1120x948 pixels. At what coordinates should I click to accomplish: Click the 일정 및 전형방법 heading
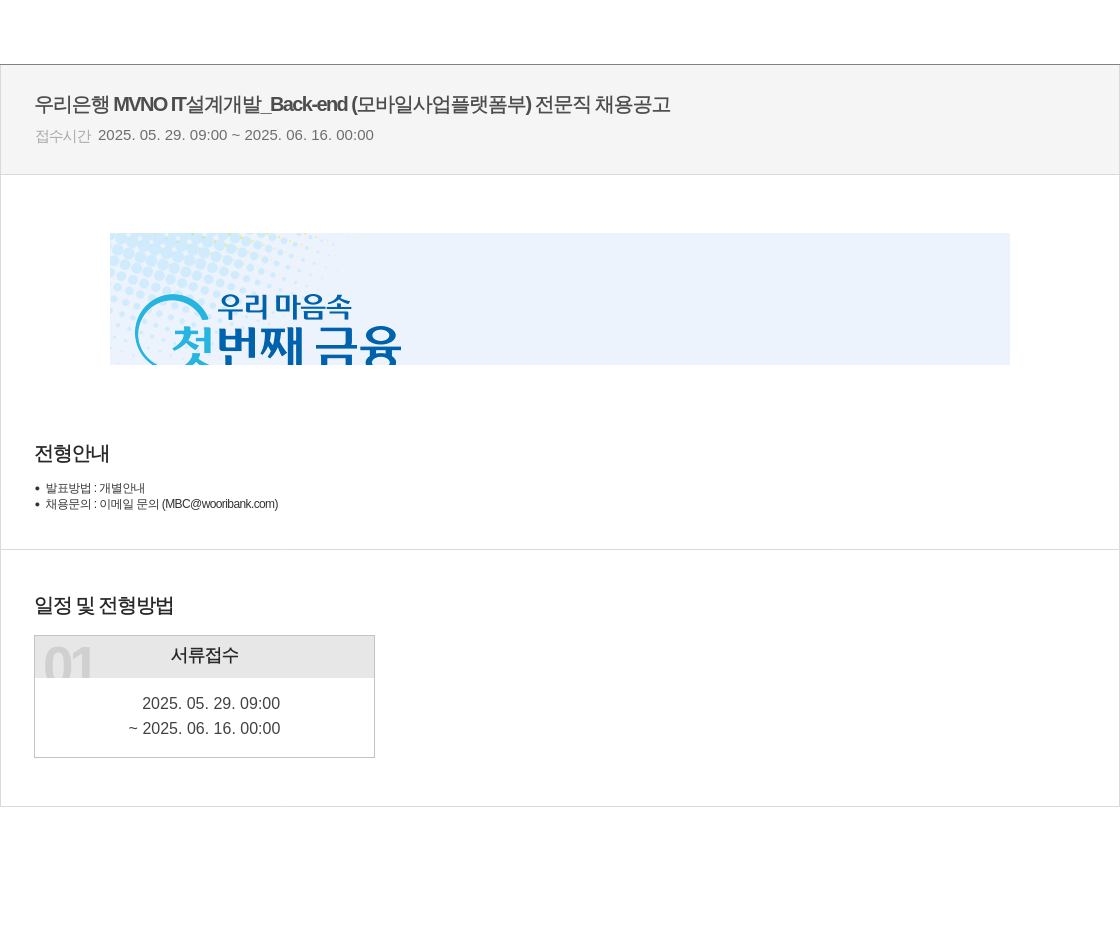coord(104,606)
